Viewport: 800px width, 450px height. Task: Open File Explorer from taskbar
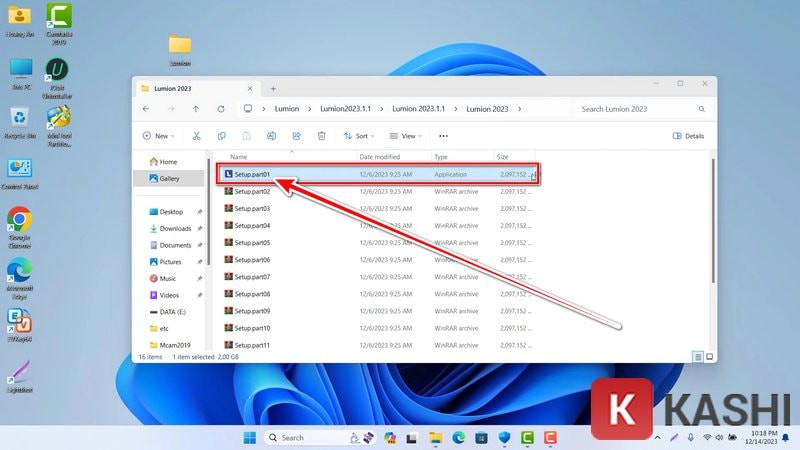(435, 438)
